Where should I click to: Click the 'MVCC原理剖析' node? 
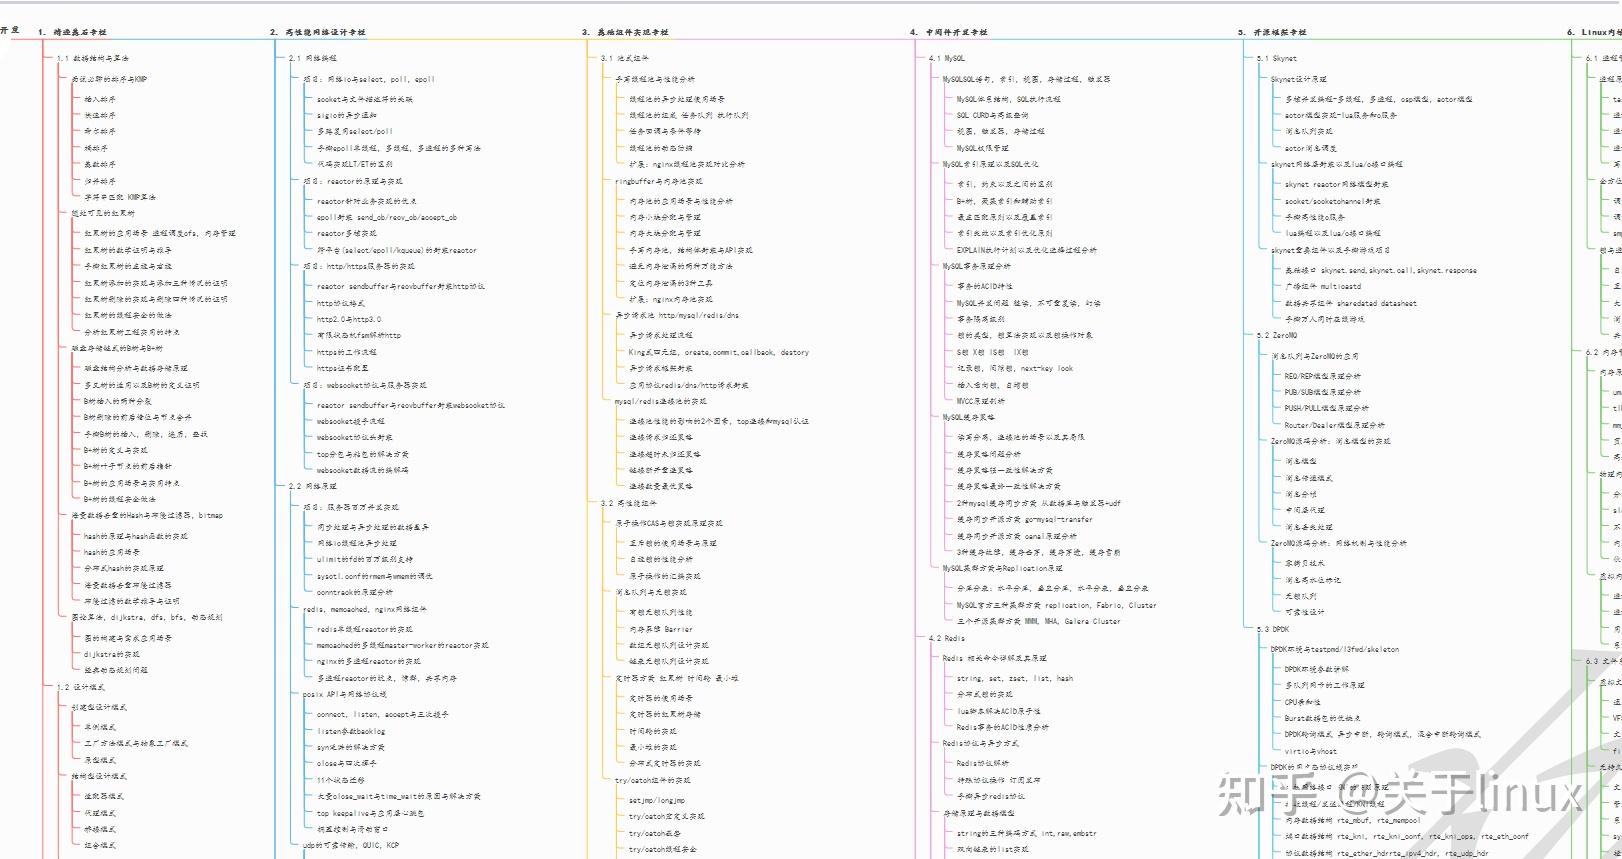click(981, 401)
